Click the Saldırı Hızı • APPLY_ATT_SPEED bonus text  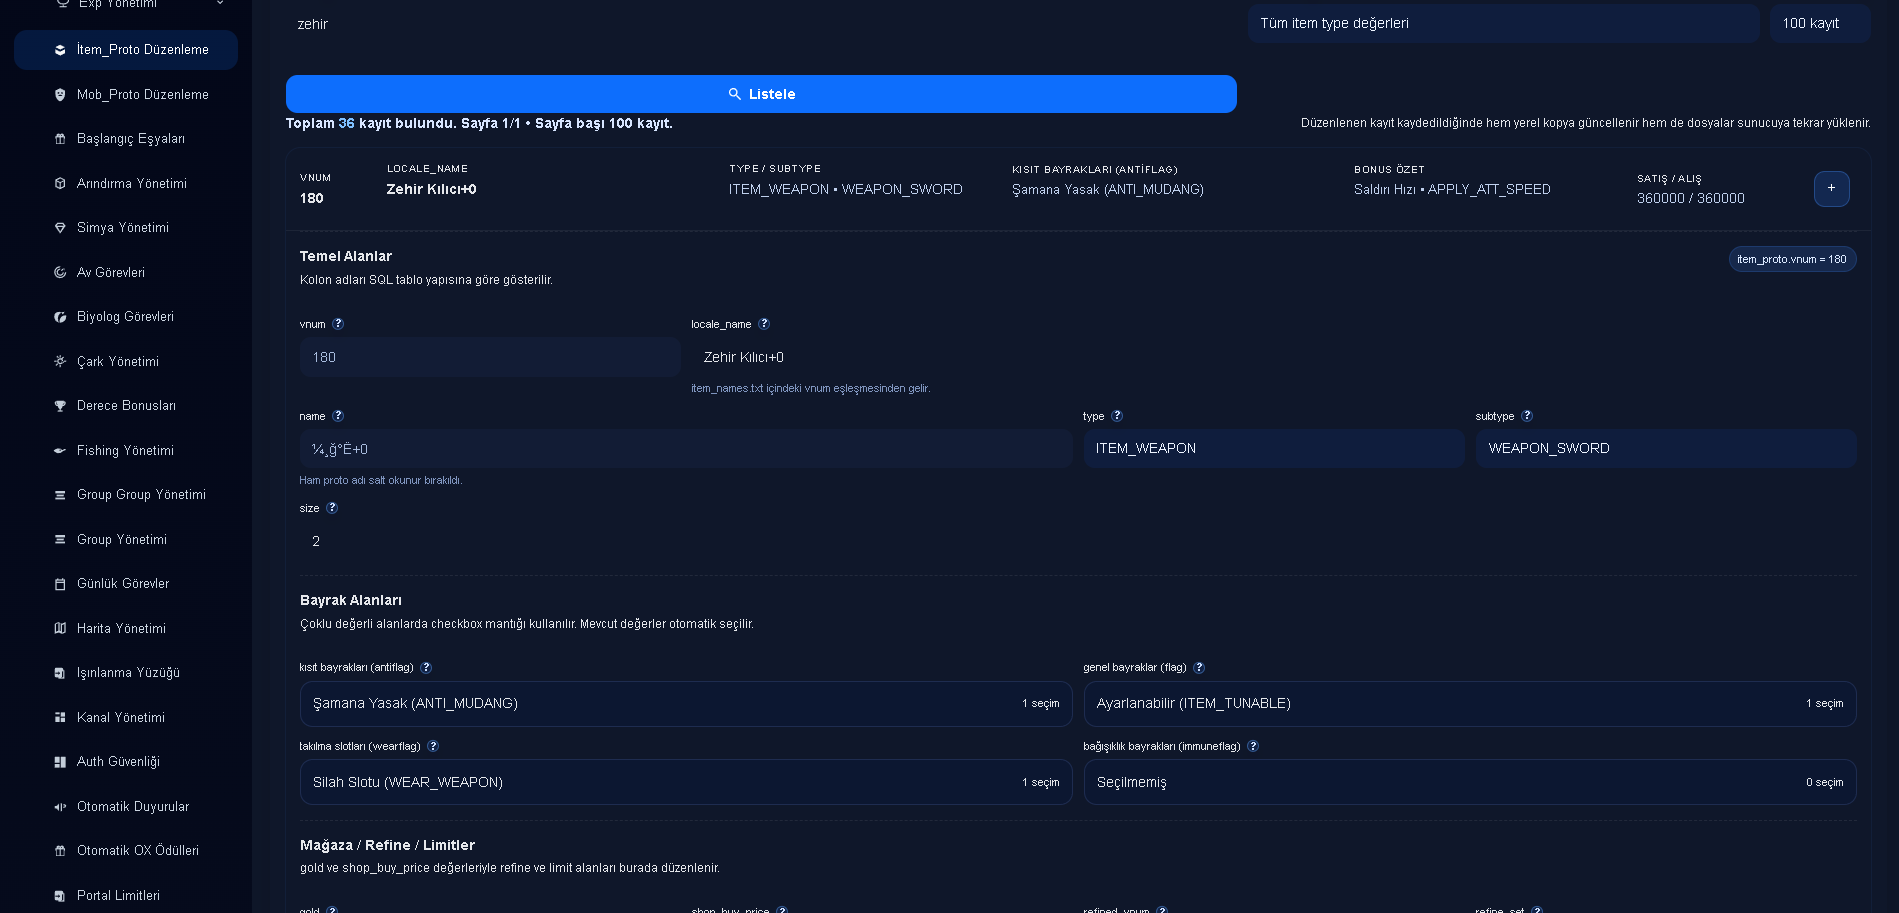pos(1452,189)
